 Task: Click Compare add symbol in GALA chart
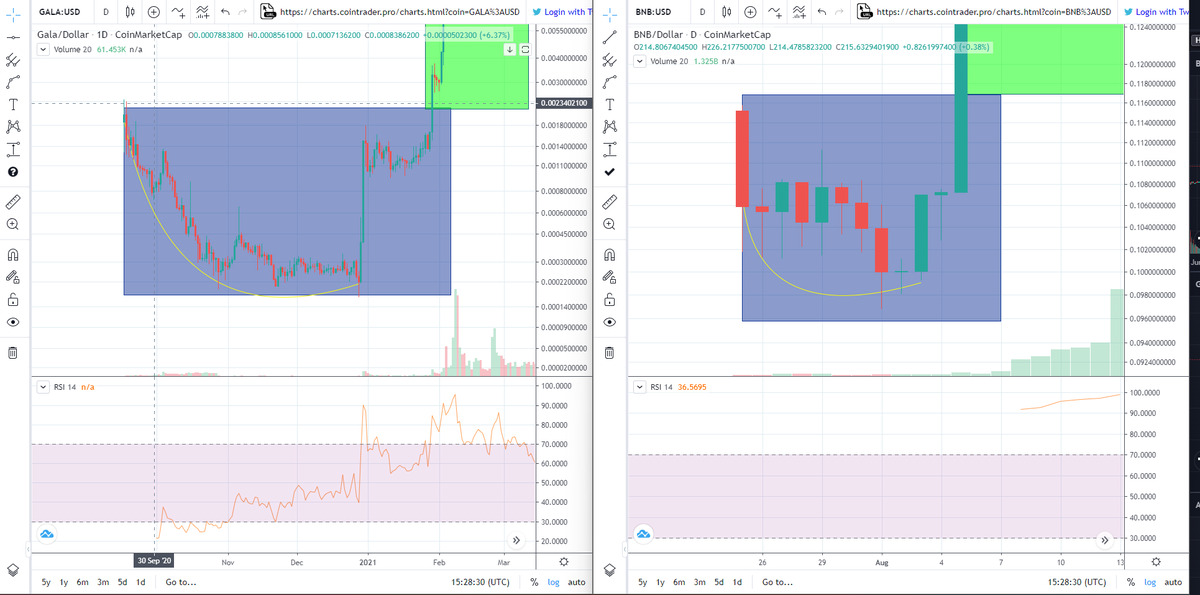(154, 12)
